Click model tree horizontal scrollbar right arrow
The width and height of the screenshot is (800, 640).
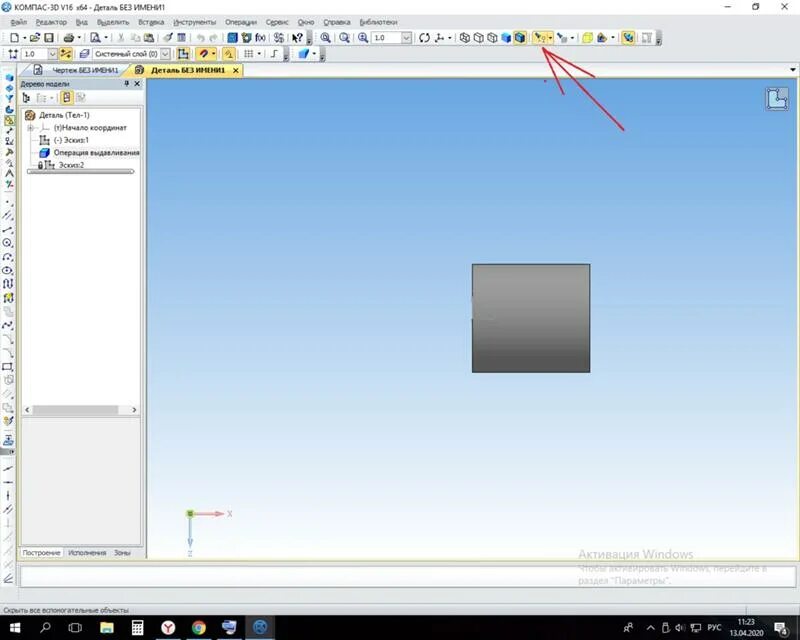[134, 410]
